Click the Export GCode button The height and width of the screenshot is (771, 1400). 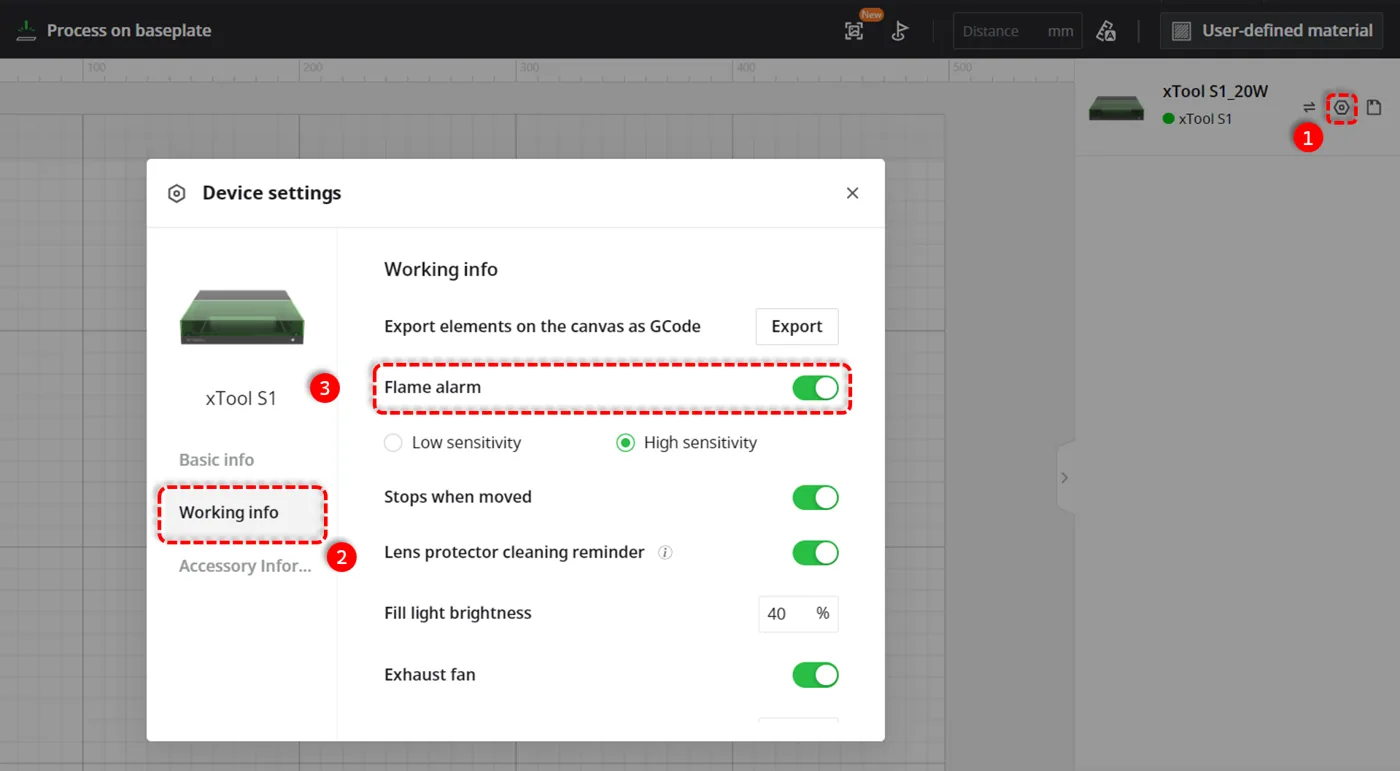(x=797, y=326)
